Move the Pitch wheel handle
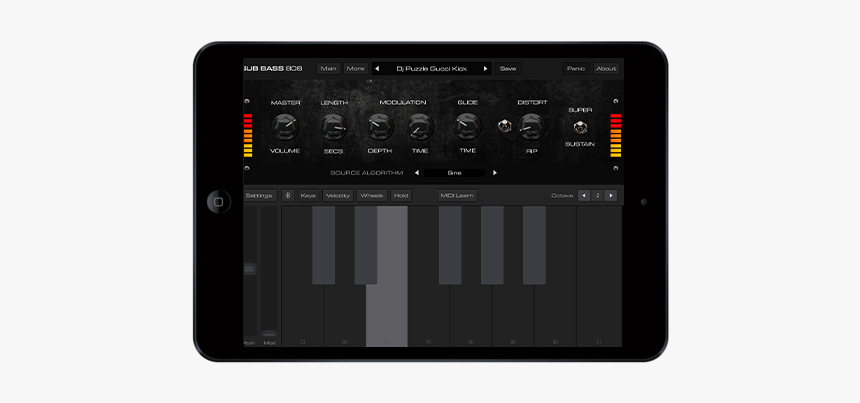This screenshot has height=403, width=860. coord(250,269)
